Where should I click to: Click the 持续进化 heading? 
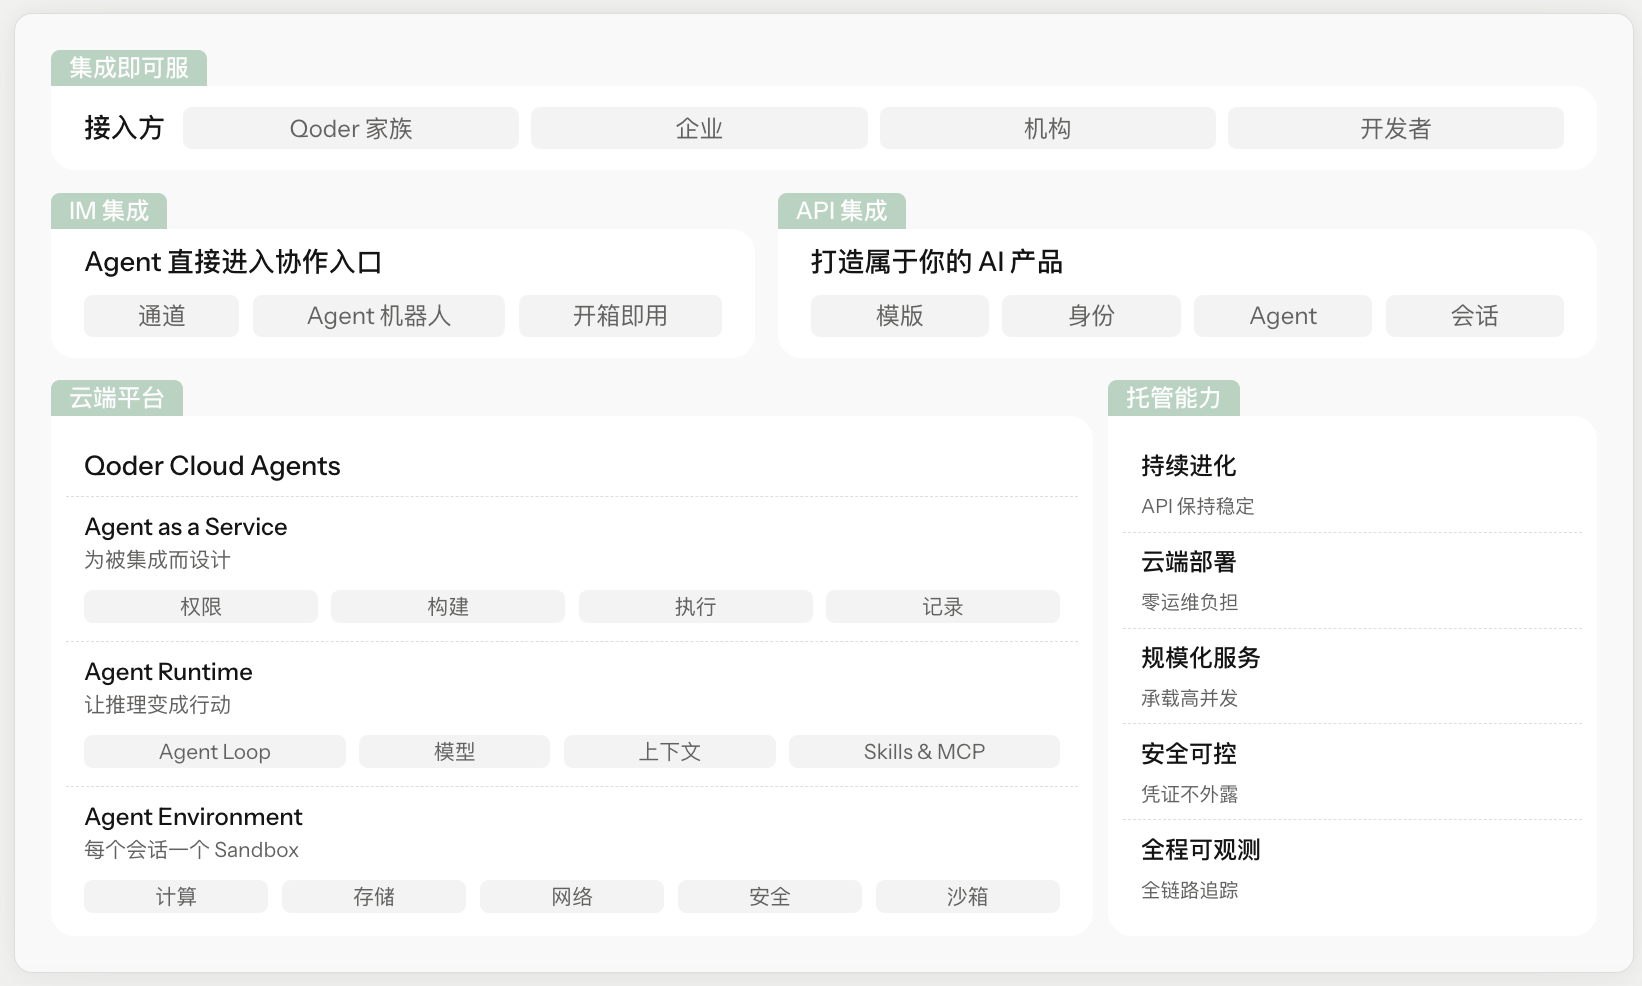click(x=1189, y=466)
